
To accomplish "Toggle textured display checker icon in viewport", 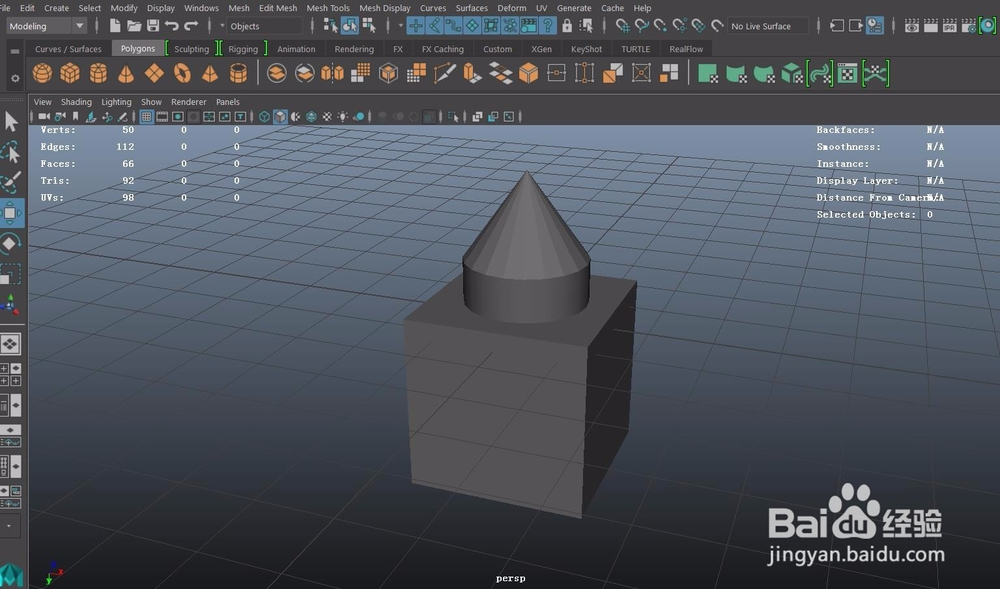I will (327, 117).
